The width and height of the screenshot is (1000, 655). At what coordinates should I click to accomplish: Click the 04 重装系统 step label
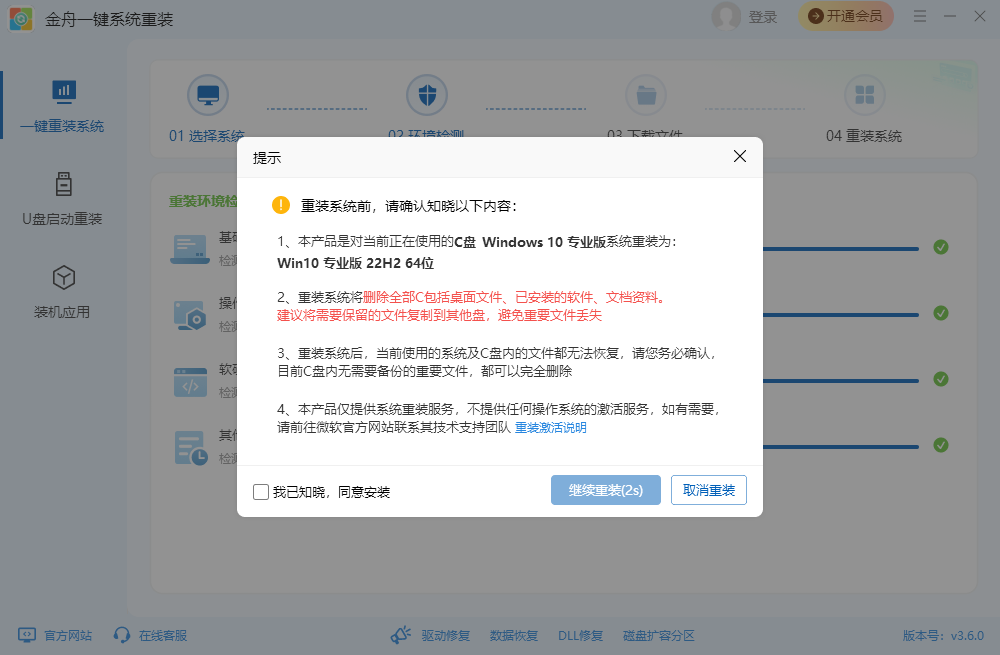tap(864, 136)
